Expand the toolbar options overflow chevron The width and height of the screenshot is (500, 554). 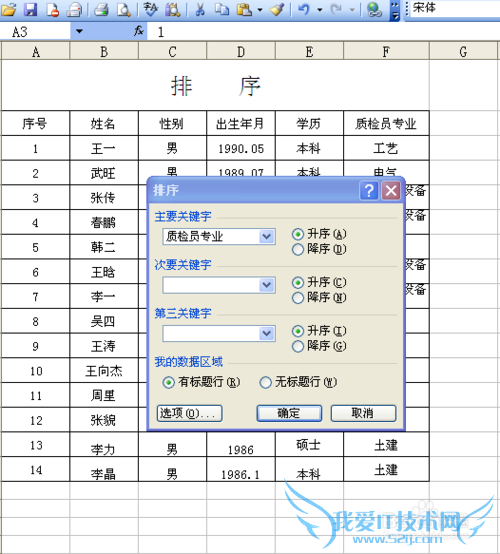click(x=395, y=11)
